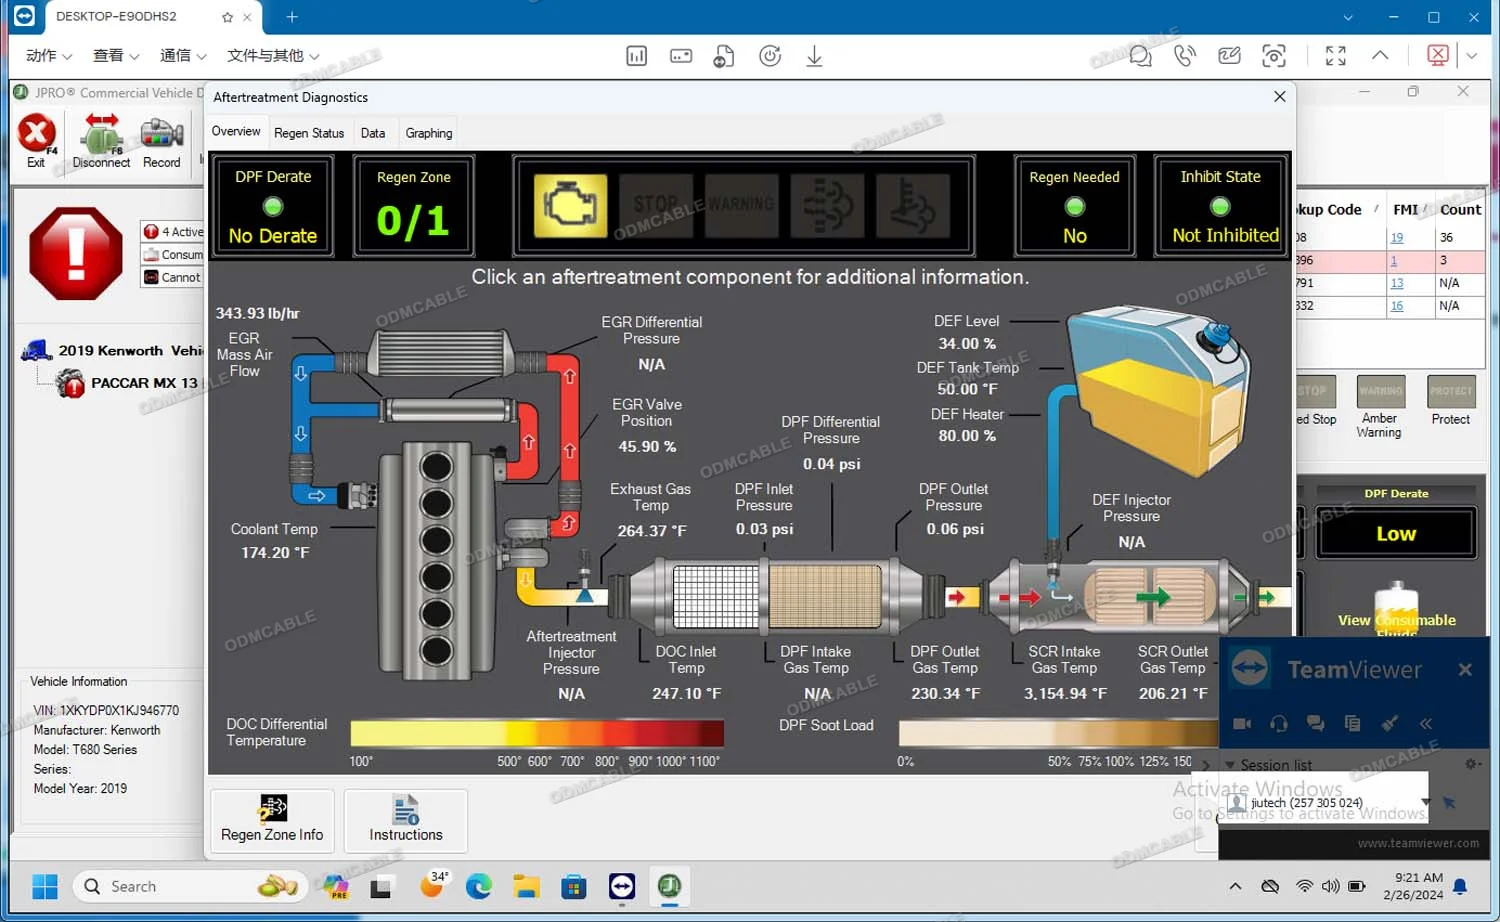Click the WARNING lamp indicator
Screen dimensions: 1500x922
click(x=741, y=206)
